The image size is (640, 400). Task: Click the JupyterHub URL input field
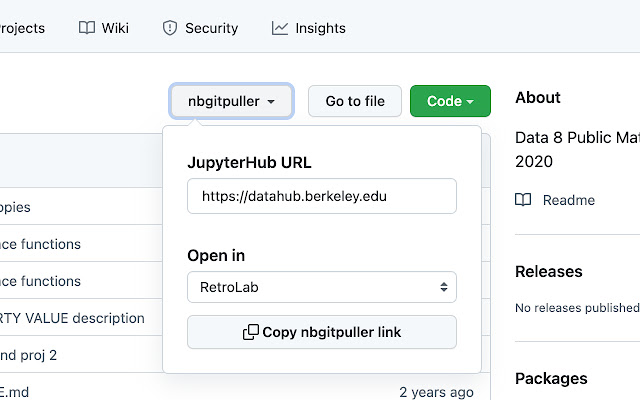point(322,196)
